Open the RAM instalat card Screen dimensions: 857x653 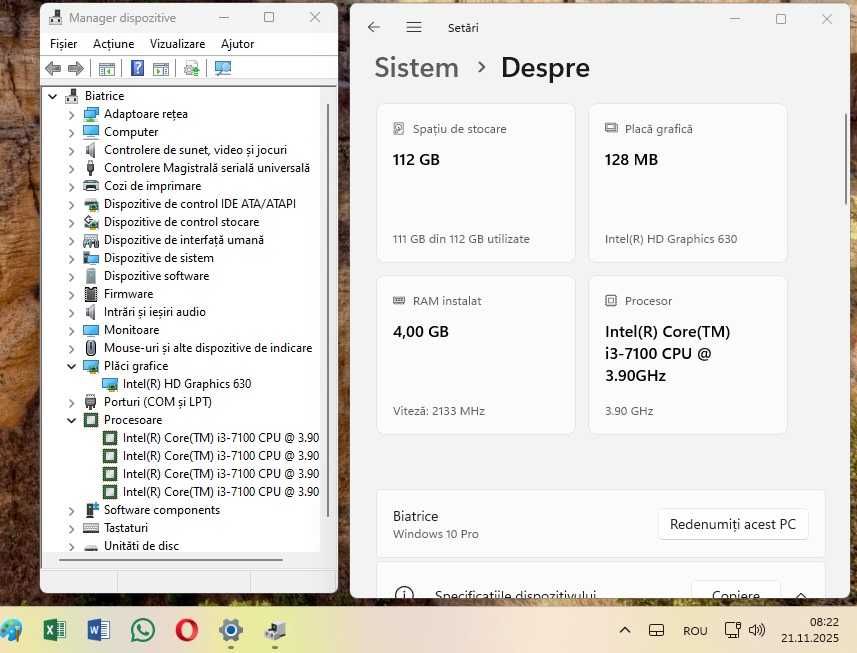pos(476,355)
